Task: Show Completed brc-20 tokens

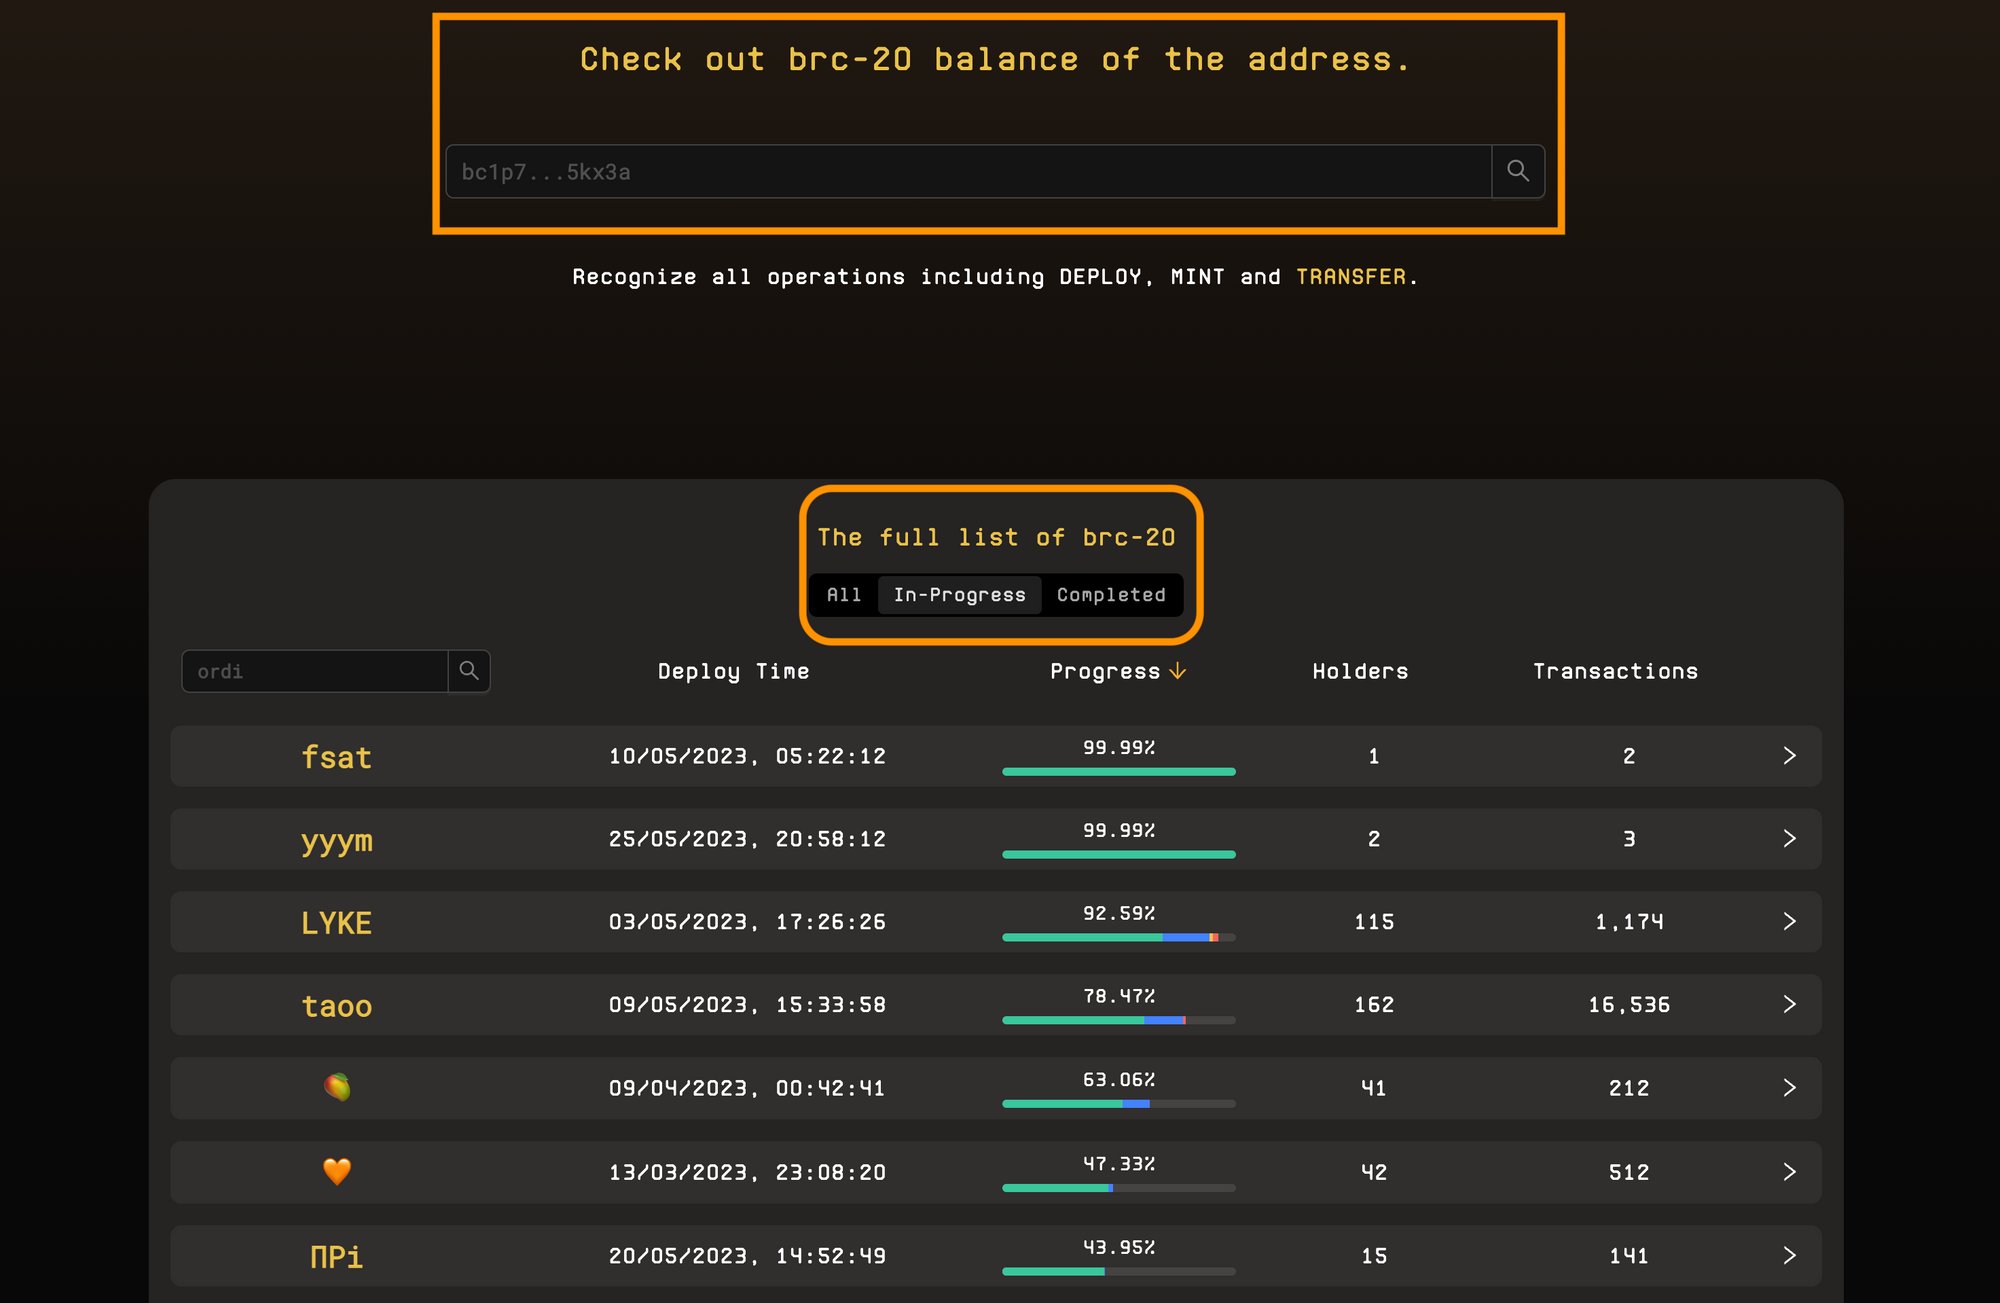Action: click(x=1110, y=595)
